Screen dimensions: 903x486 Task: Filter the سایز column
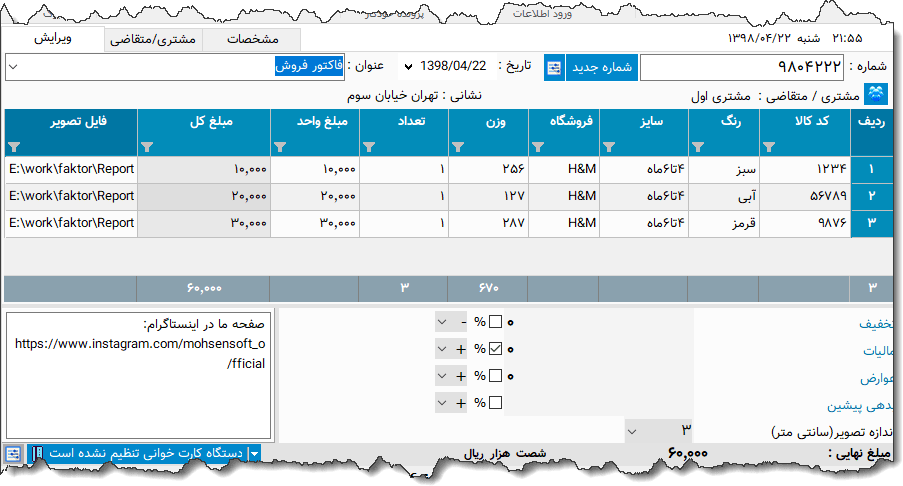(x=609, y=147)
